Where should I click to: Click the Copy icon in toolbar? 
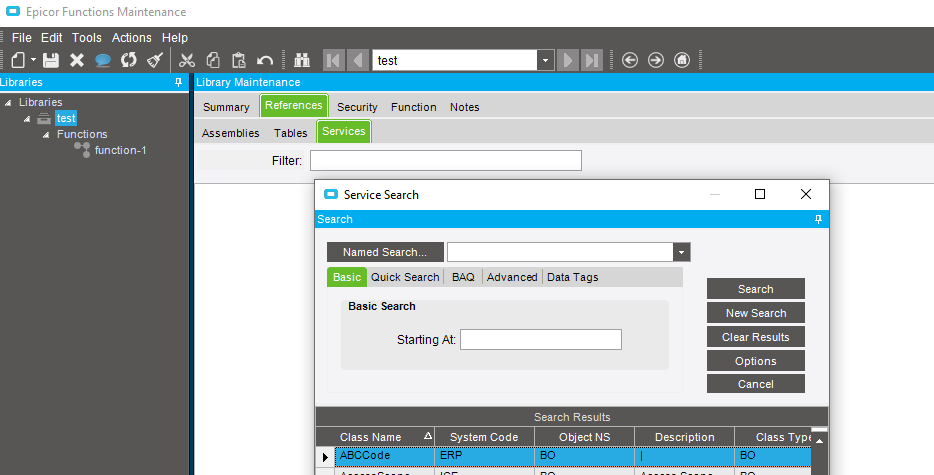click(x=213, y=60)
